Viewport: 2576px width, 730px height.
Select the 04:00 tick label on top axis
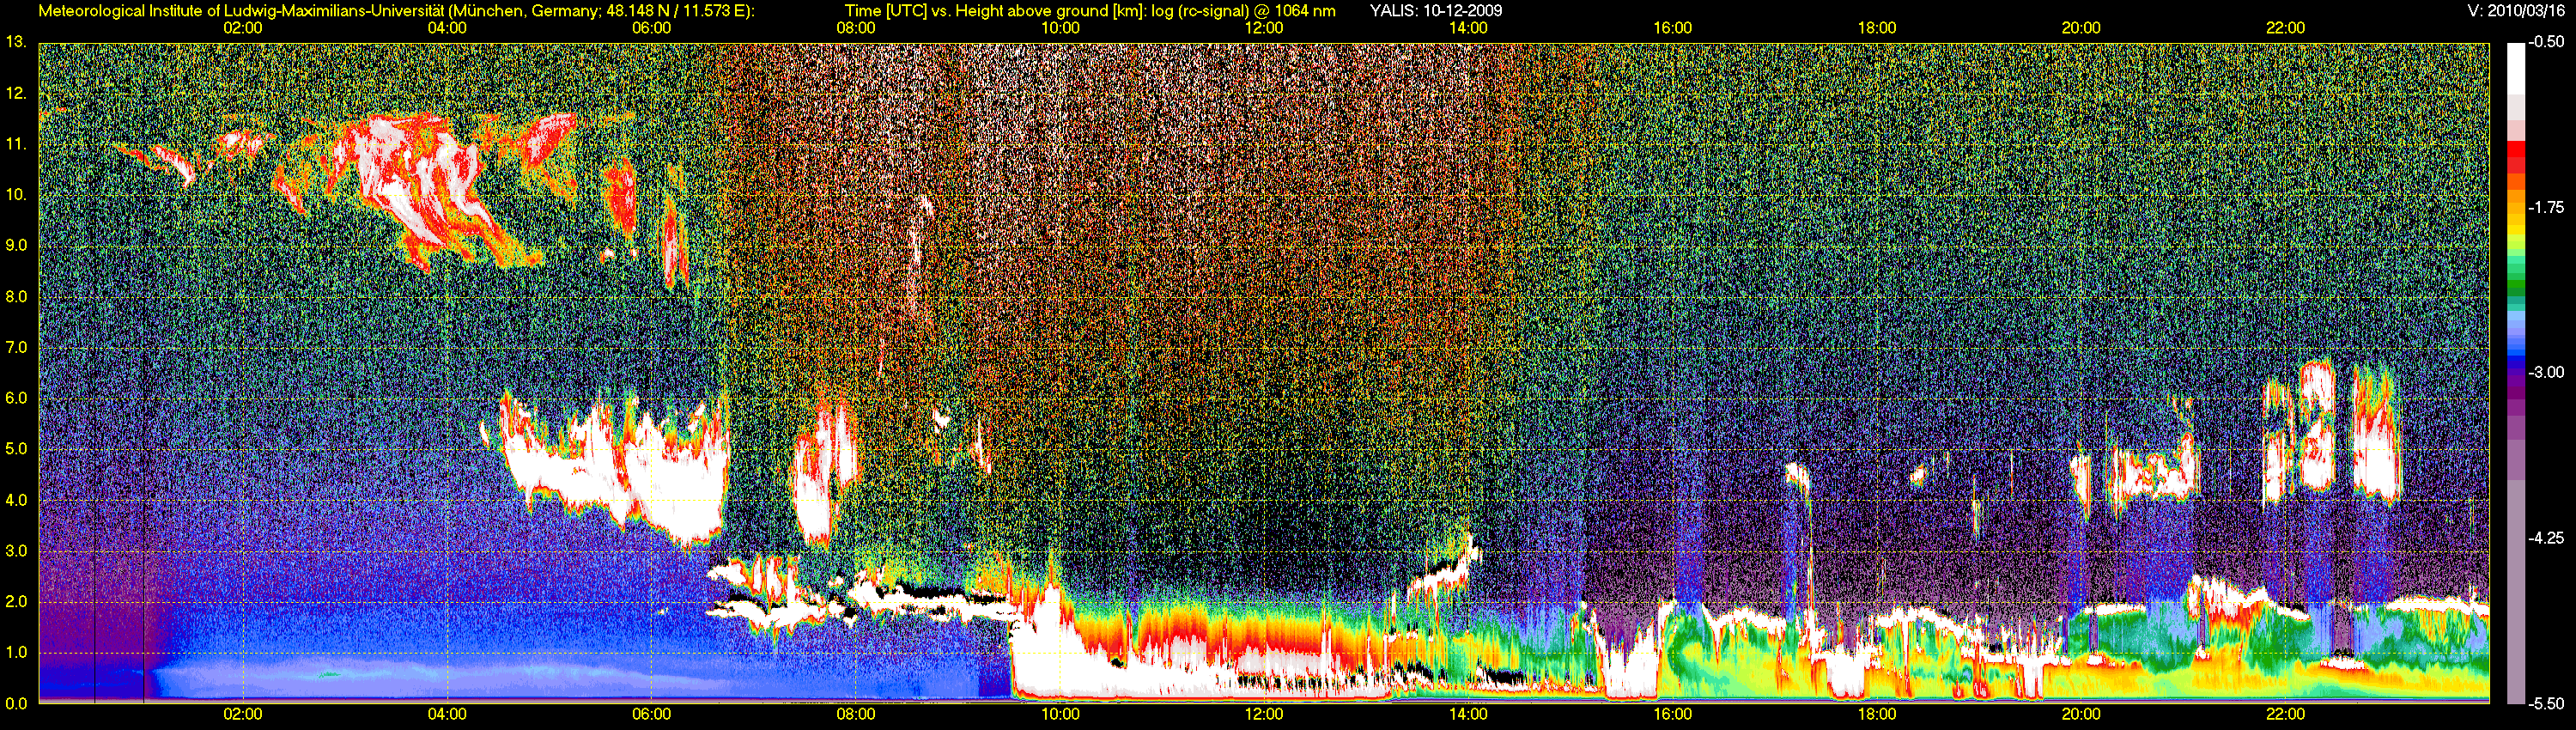coord(446,28)
